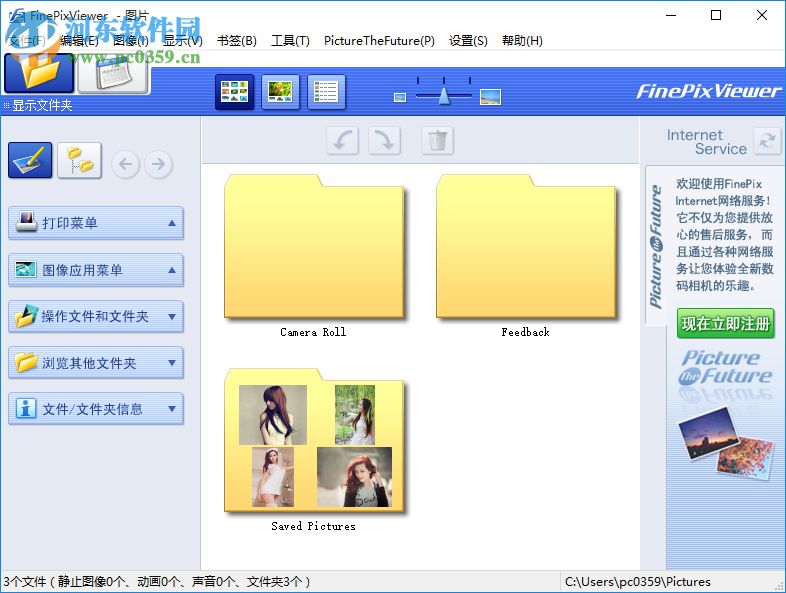Select the thumbnail grid view mode
Screen dimensions: 786x593
[234, 92]
